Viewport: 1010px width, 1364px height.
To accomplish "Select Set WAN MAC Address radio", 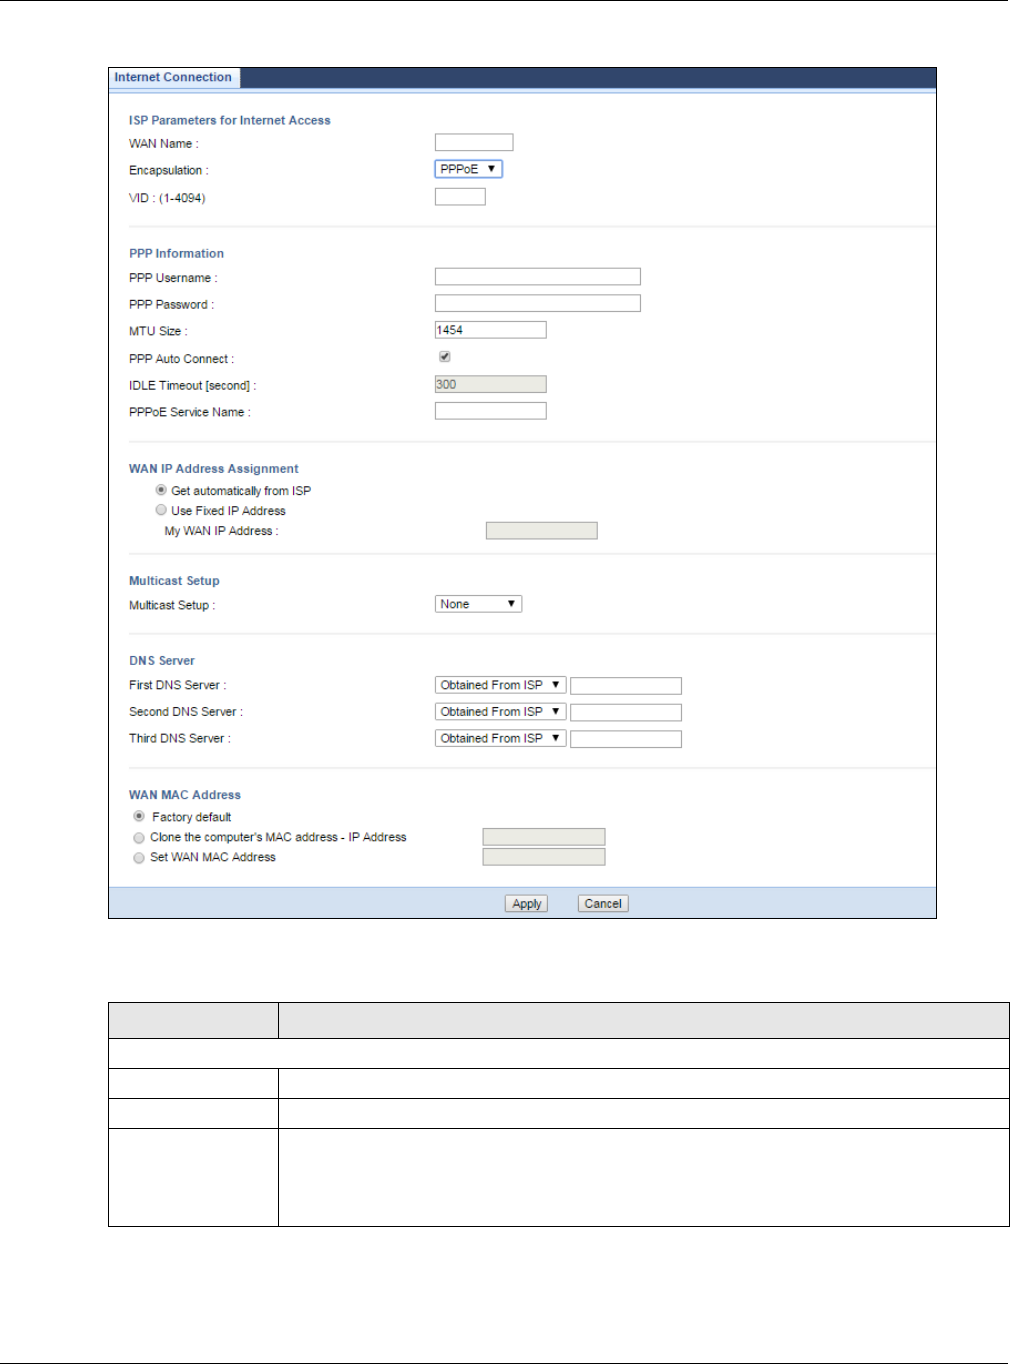I will (x=139, y=858).
